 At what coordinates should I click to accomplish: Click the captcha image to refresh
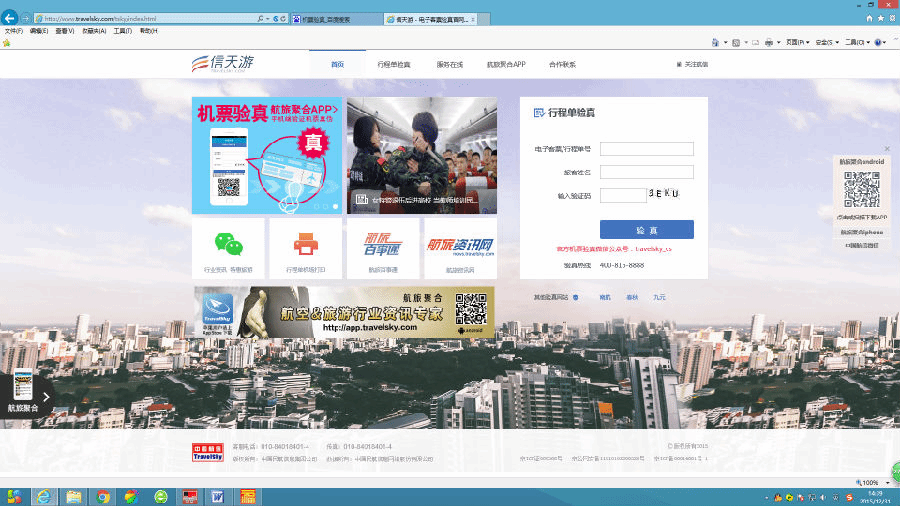coord(664,193)
